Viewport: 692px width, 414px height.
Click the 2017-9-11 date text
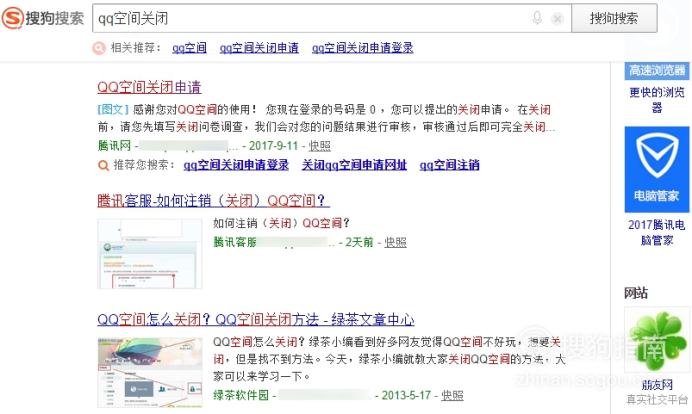[x=273, y=146]
